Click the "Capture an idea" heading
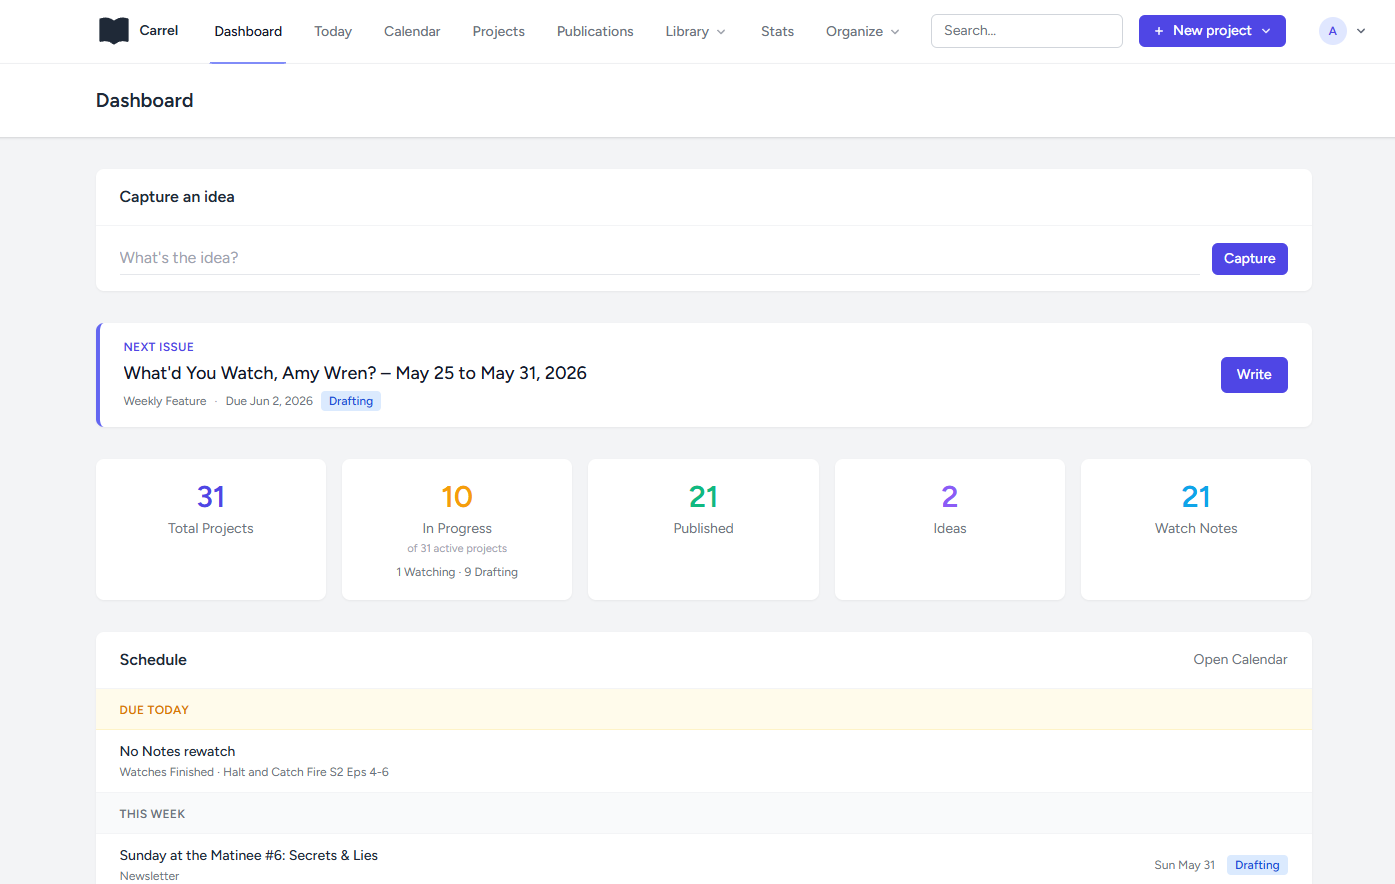1395x884 pixels. point(177,197)
